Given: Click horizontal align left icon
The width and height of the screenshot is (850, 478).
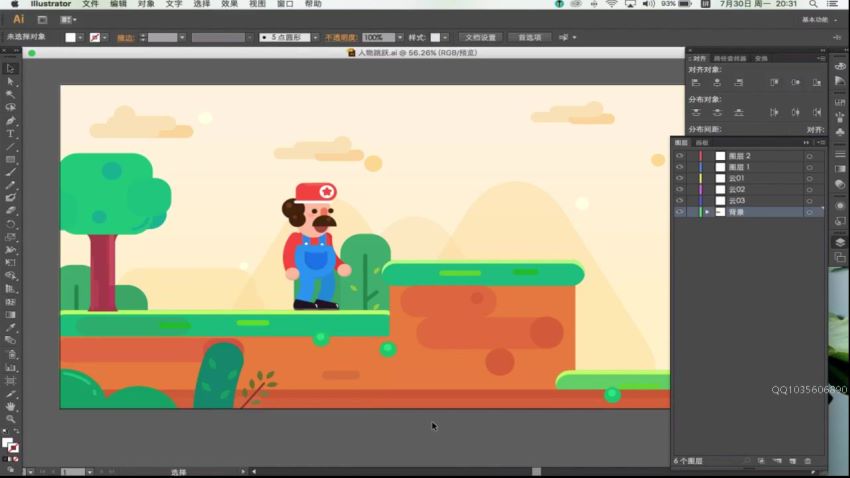Looking at the screenshot, I should coord(696,83).
